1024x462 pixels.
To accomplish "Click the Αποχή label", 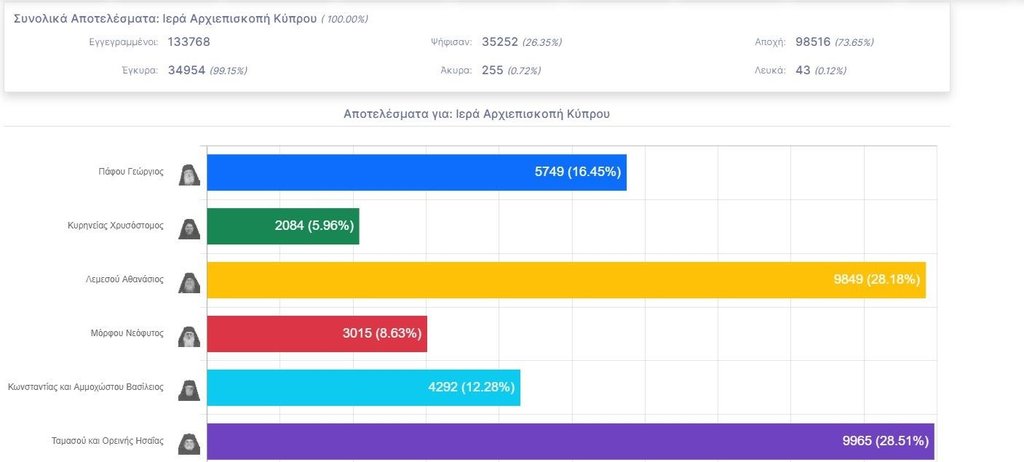I will tap(771, 42).
